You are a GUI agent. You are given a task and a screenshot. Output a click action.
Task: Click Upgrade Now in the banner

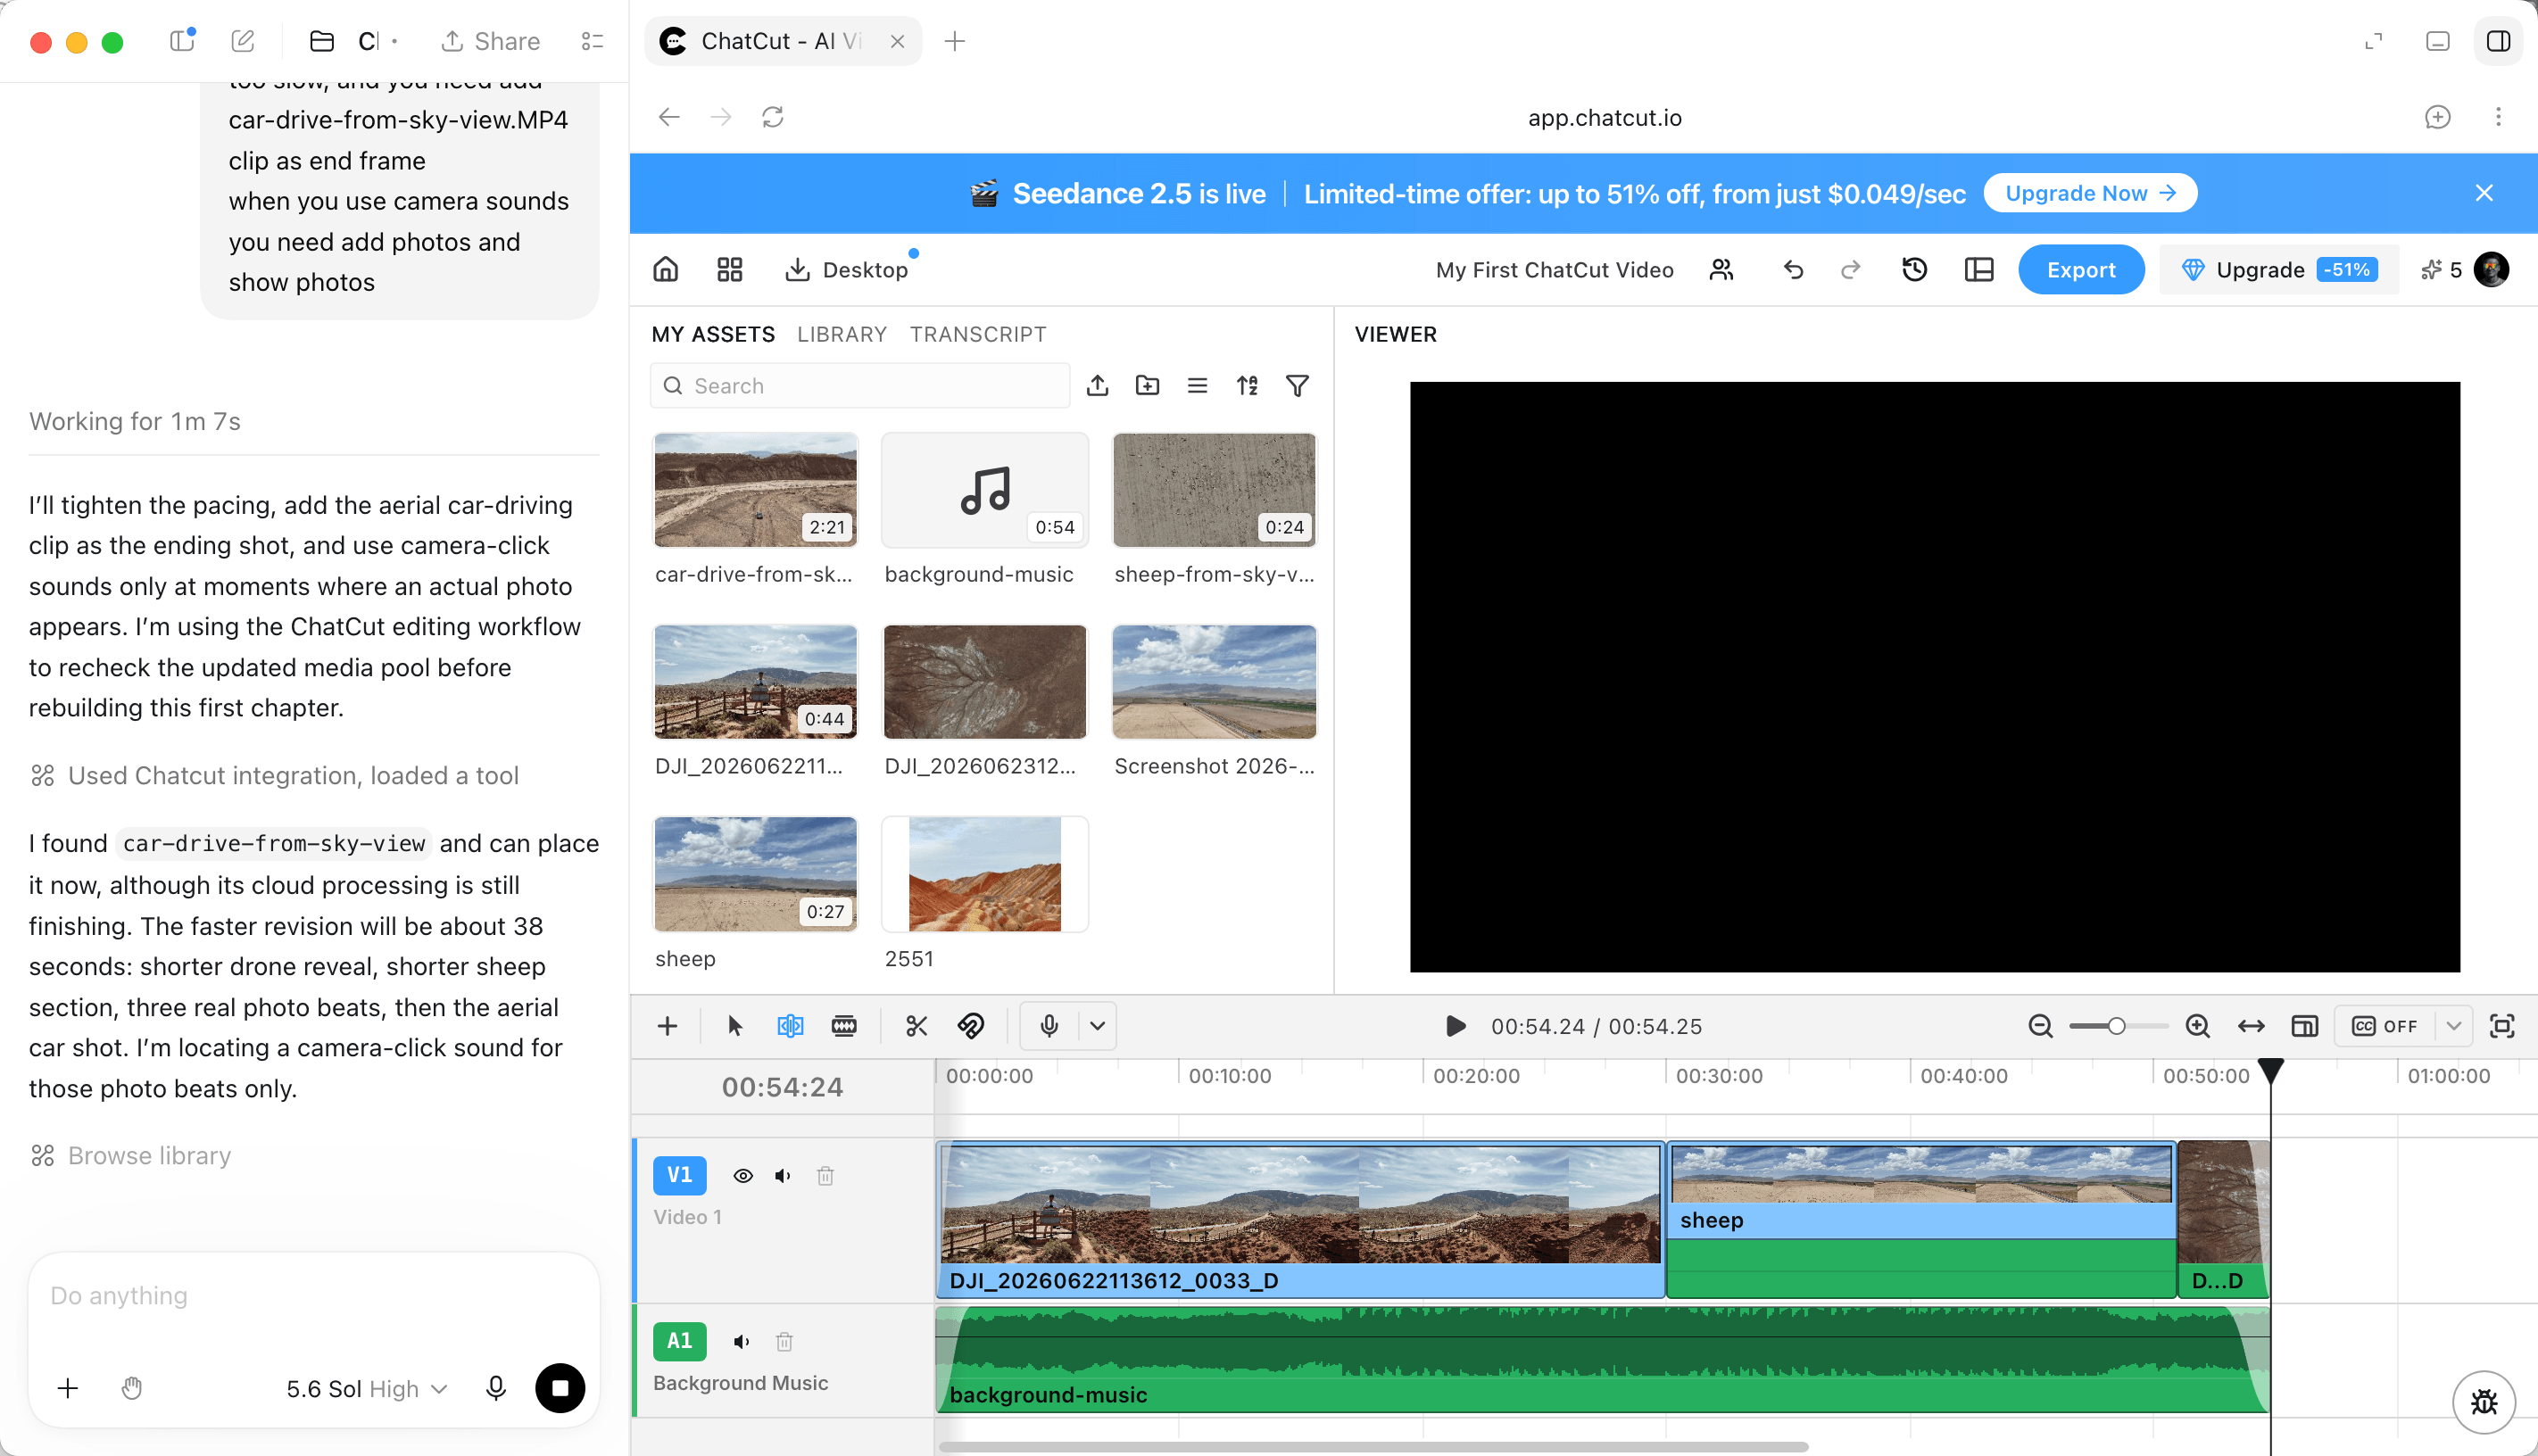click(x=2090, y=193)
